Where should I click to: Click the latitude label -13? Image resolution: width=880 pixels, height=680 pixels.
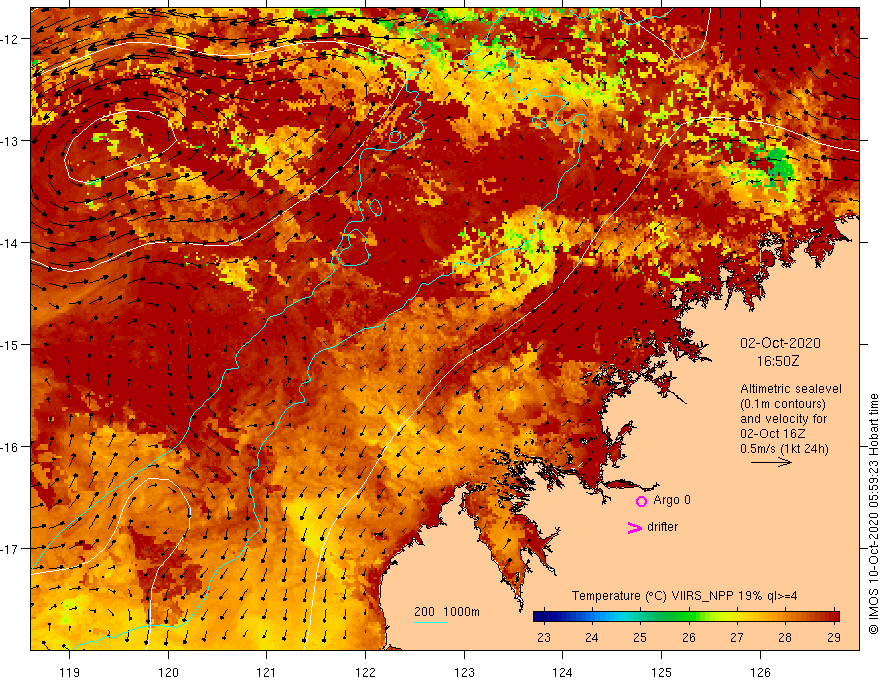[10, 141]
